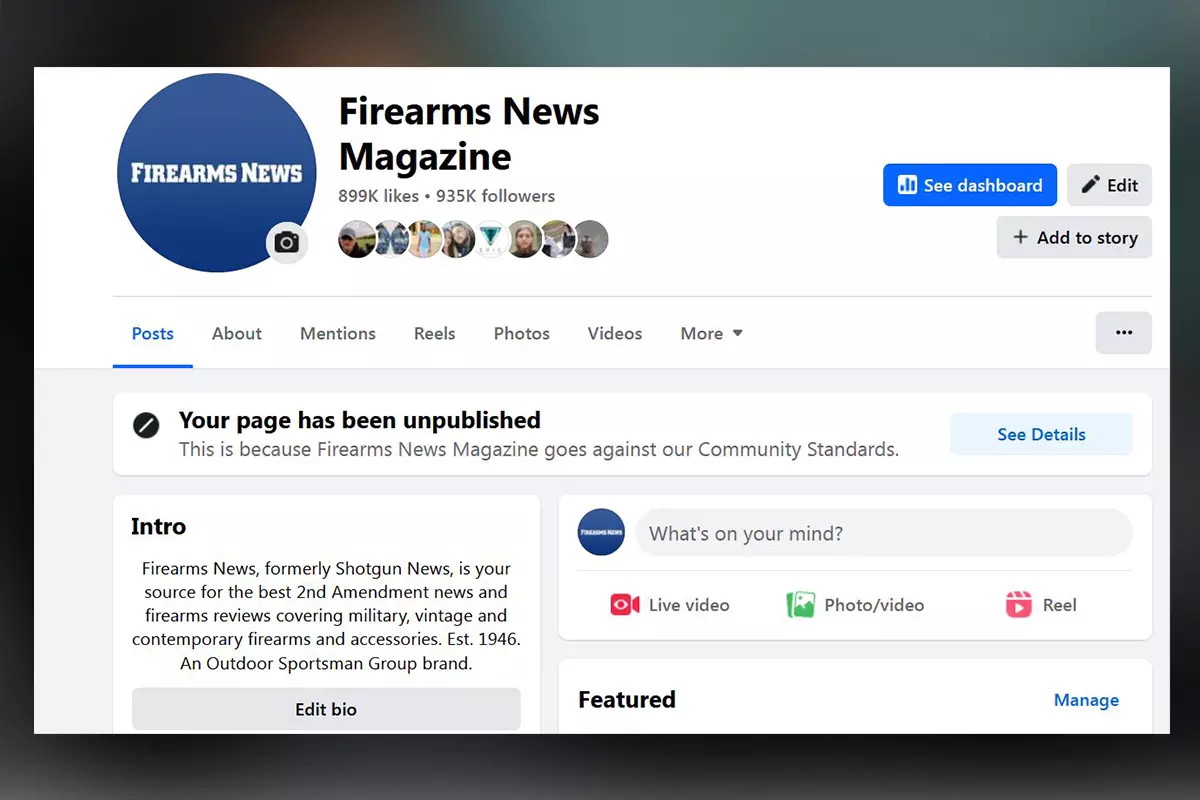Click the last grey follower avatar
The image size is (1200, 800).
(x=591, y=239)
